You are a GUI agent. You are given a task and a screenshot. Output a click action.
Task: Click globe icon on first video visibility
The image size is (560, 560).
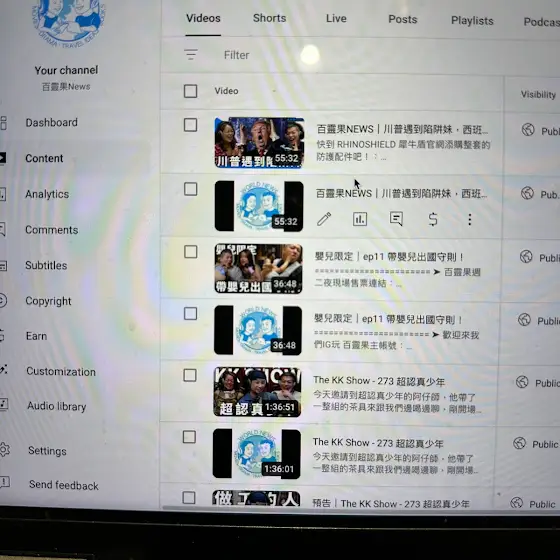click(528, 130)
